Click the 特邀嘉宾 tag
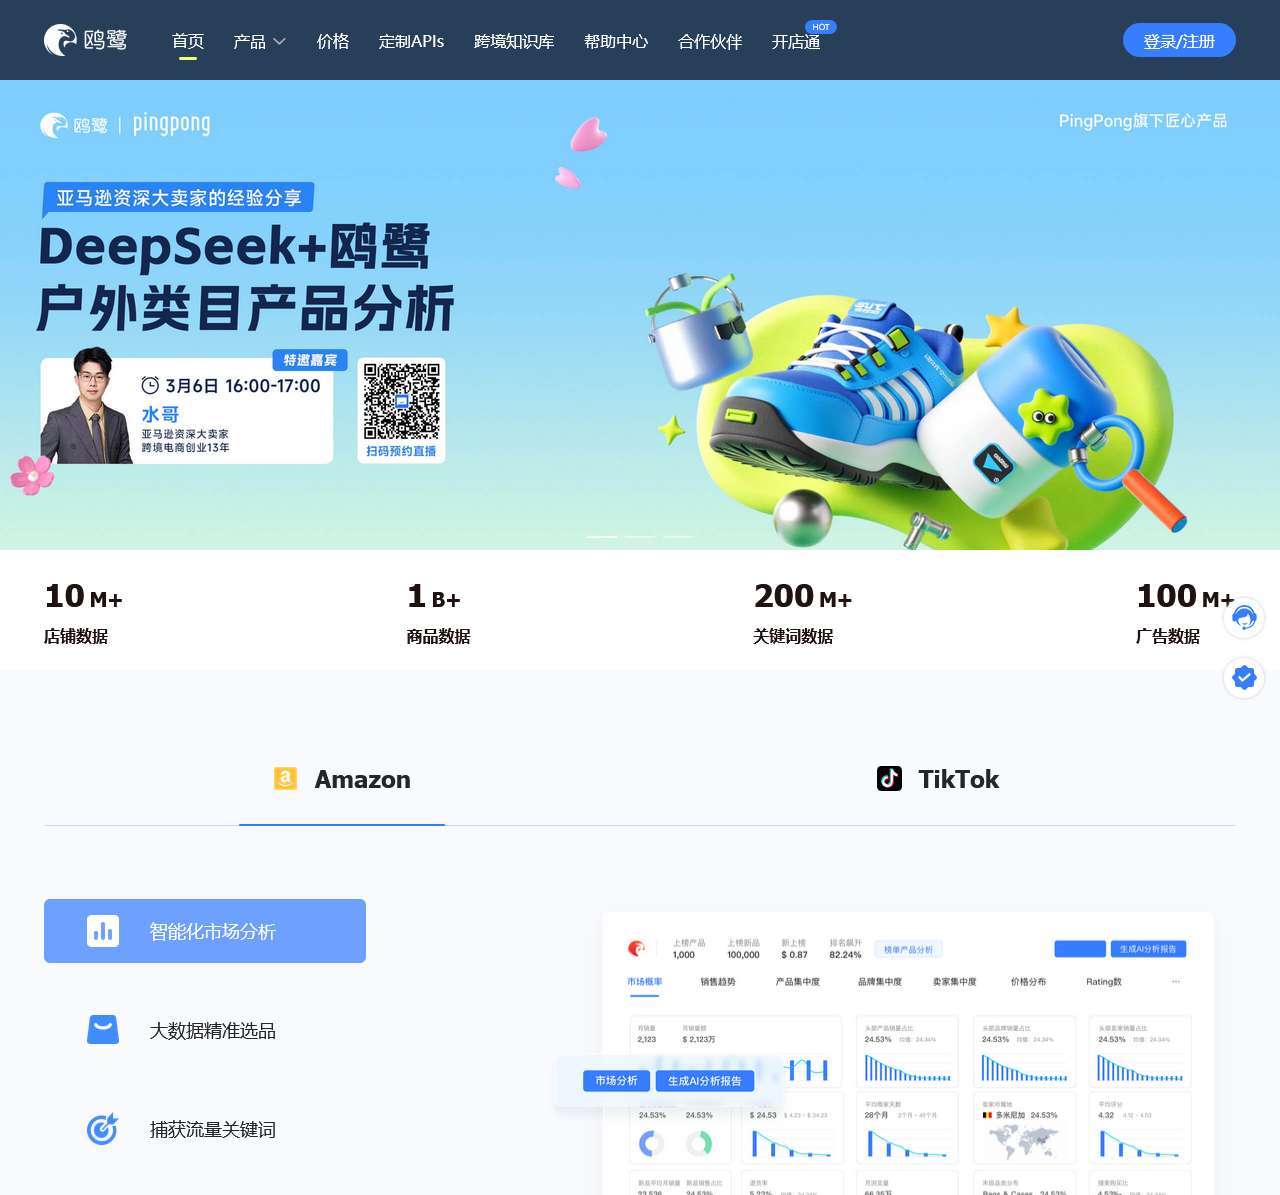 click(310, 360)
